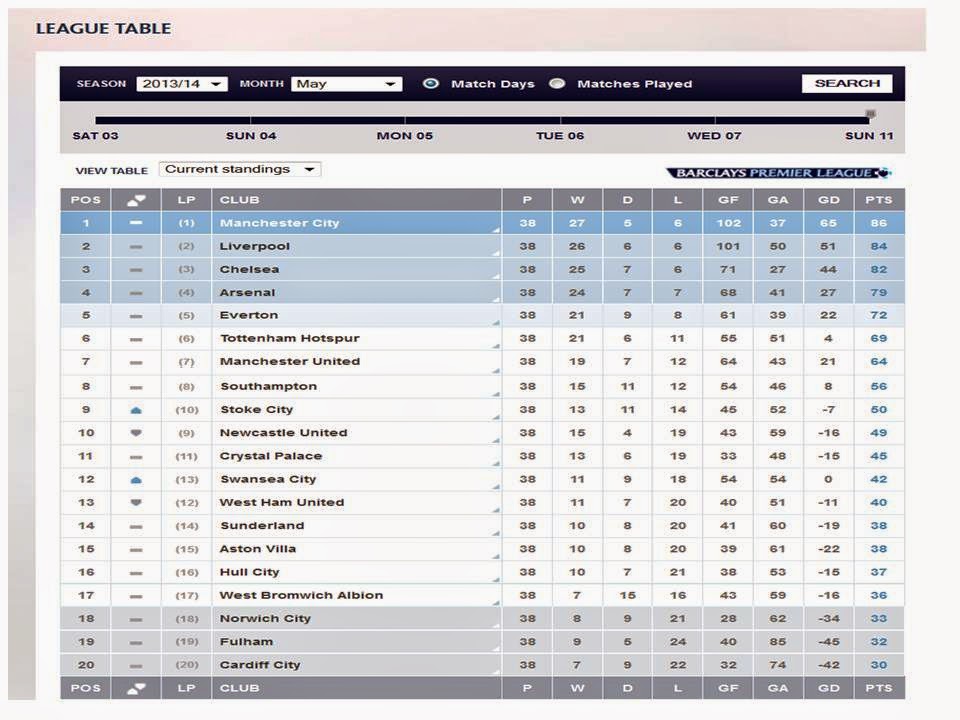Jump to SAT 03 on the timeline
Image resolution: width=960 pixels, height=720 pixels.
[96, 135]
